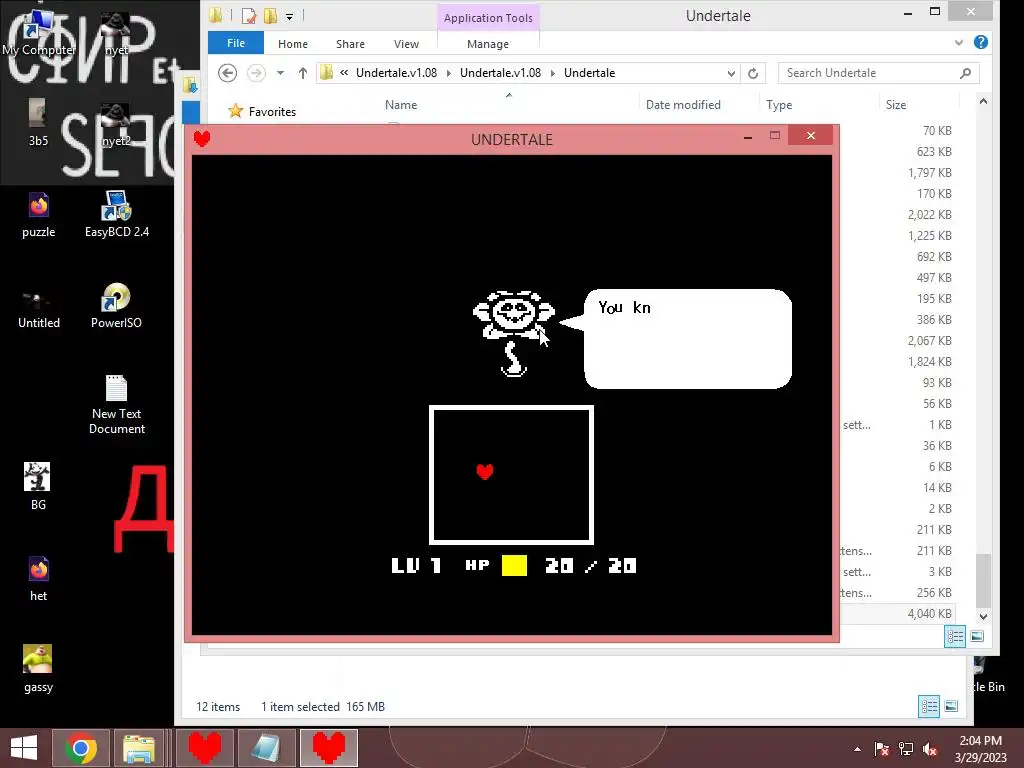Open the 3b5 desktop icon
The image size is (1024, 768).
[x=38, y=123]
